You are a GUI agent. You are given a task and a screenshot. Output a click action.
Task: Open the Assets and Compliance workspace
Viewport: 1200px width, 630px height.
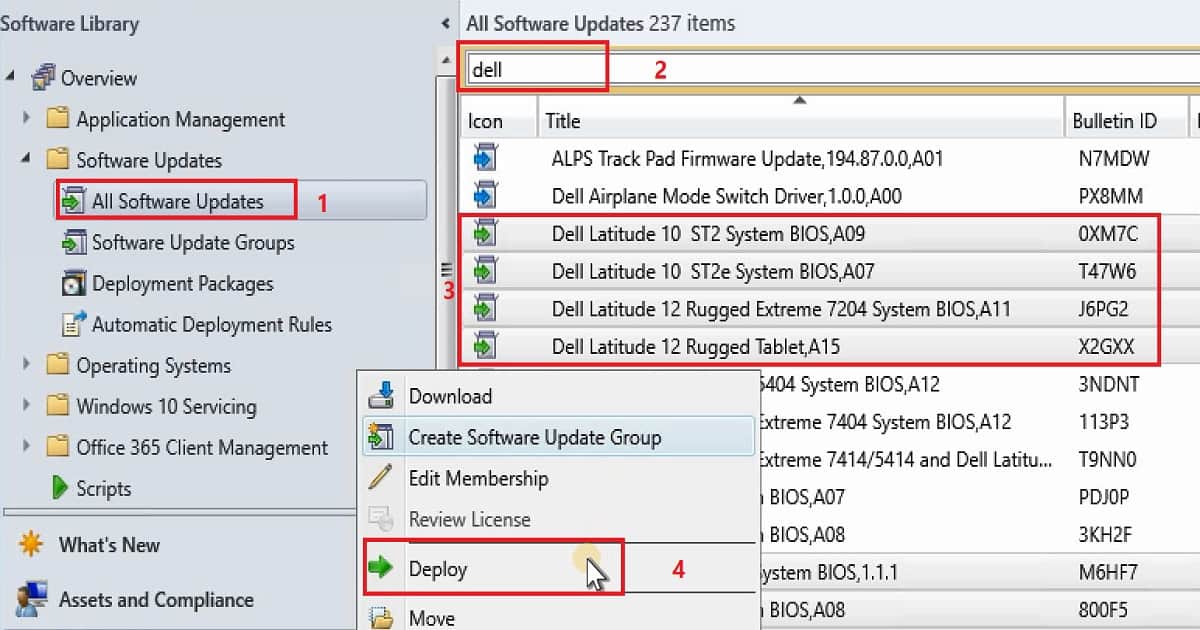(156, 600)
